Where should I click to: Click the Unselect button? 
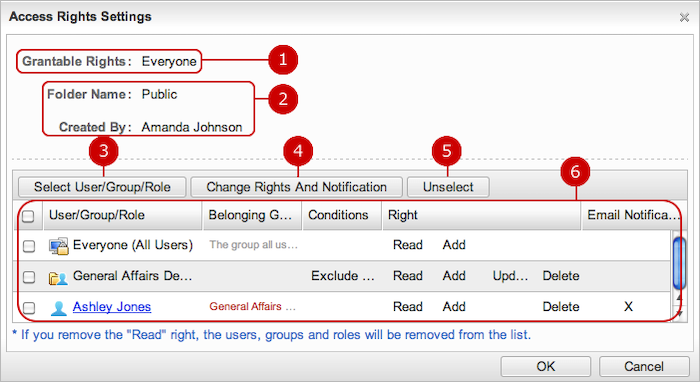pos(448,187)
